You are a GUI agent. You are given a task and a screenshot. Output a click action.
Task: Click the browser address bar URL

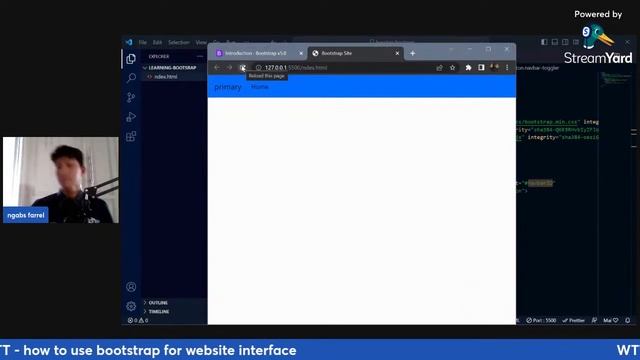coord(296,68)
